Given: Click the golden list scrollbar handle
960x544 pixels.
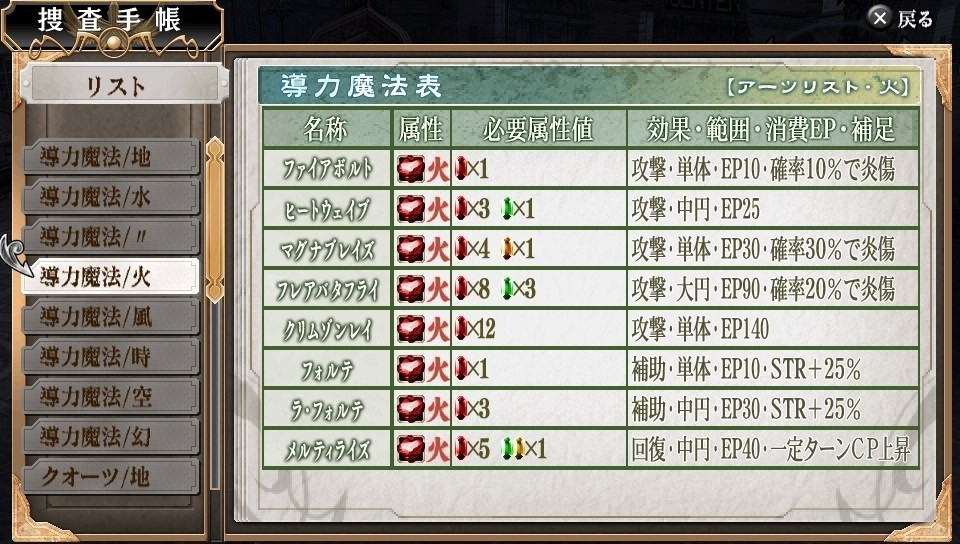Looking at the screenshot, I should tap(214, 220).
